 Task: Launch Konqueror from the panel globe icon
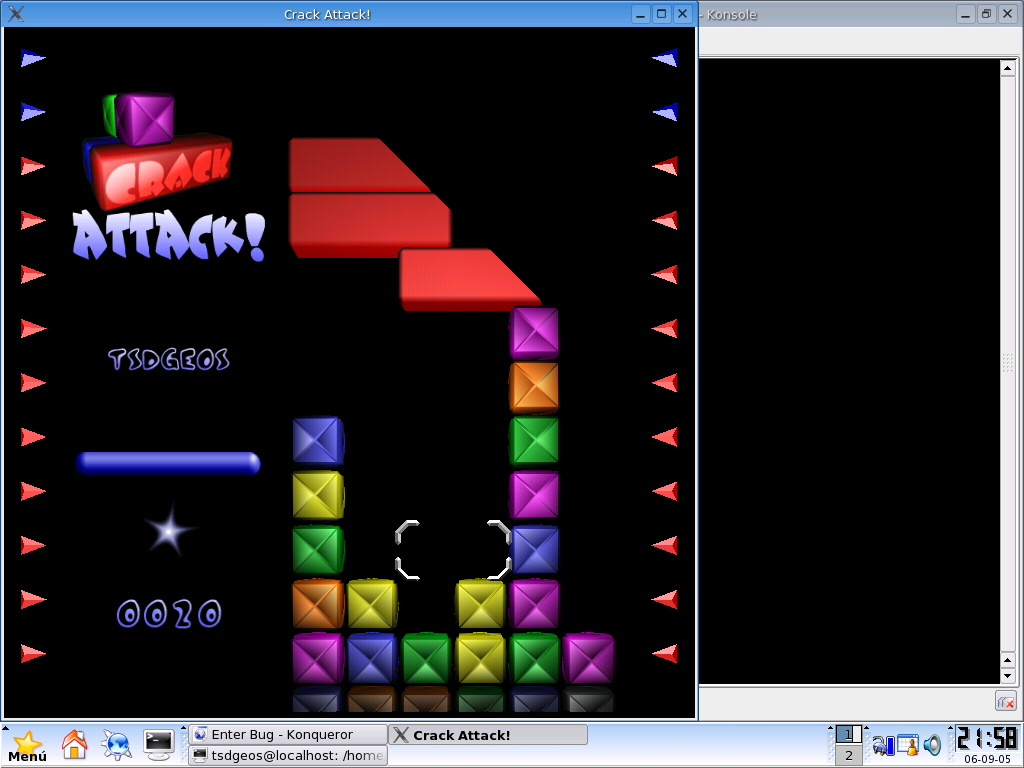[x=117, y=744]
